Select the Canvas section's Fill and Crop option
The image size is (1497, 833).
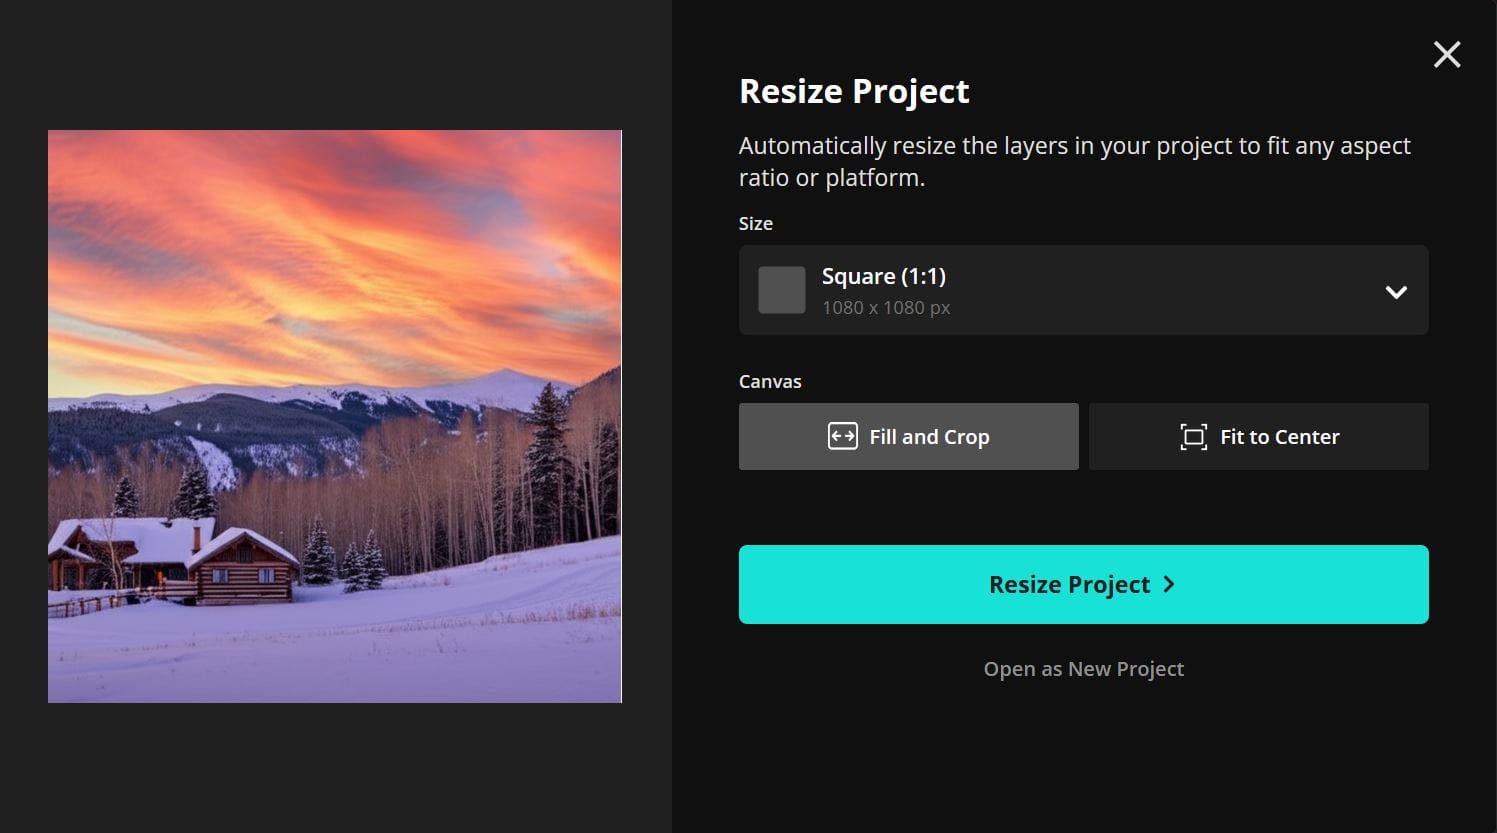click(908, 436)
